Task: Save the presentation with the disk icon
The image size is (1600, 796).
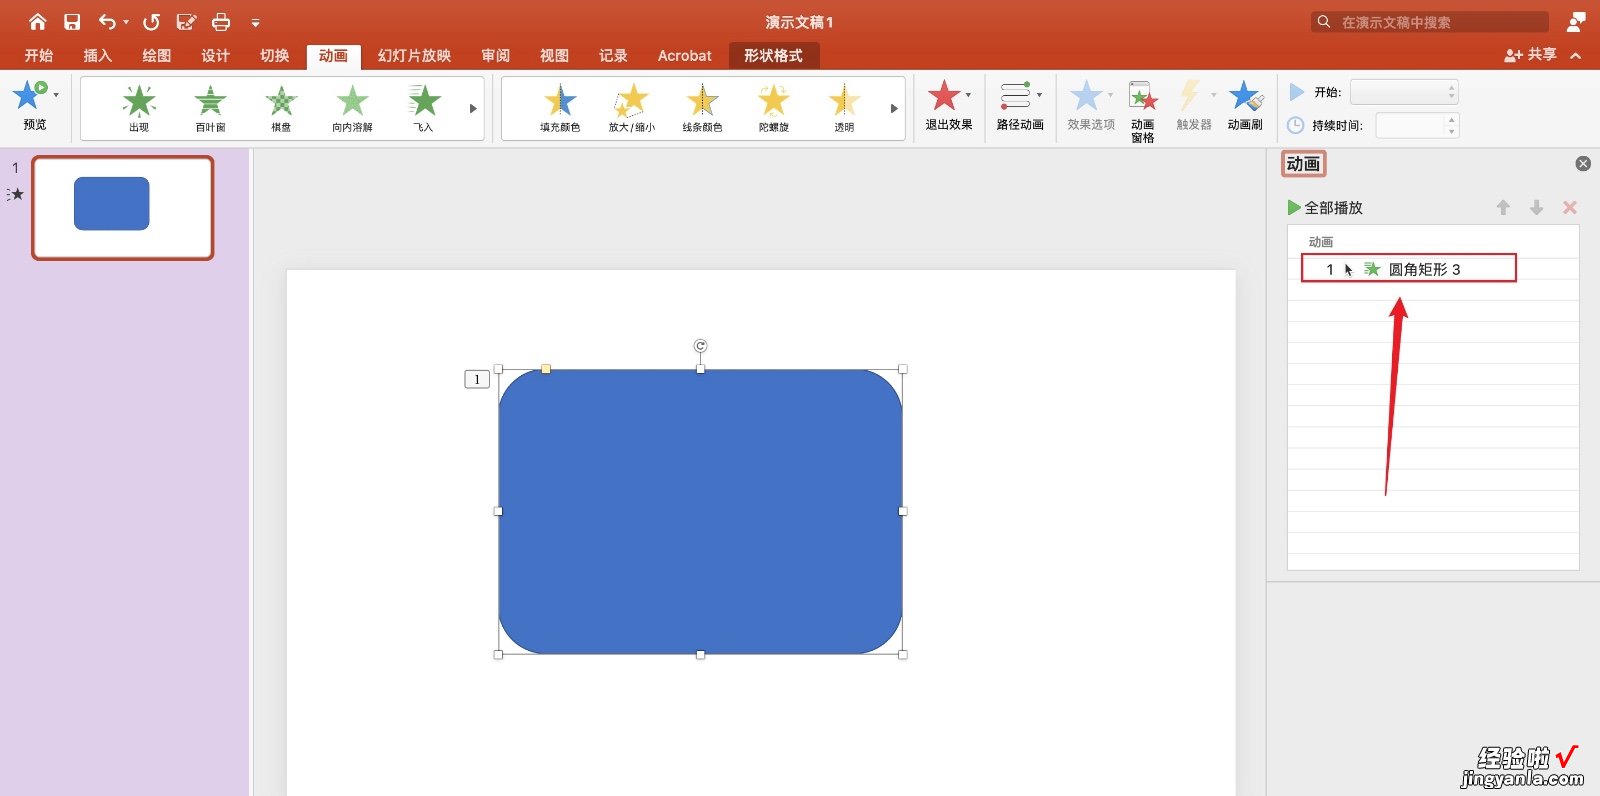Action: click(x=72, y=22)
